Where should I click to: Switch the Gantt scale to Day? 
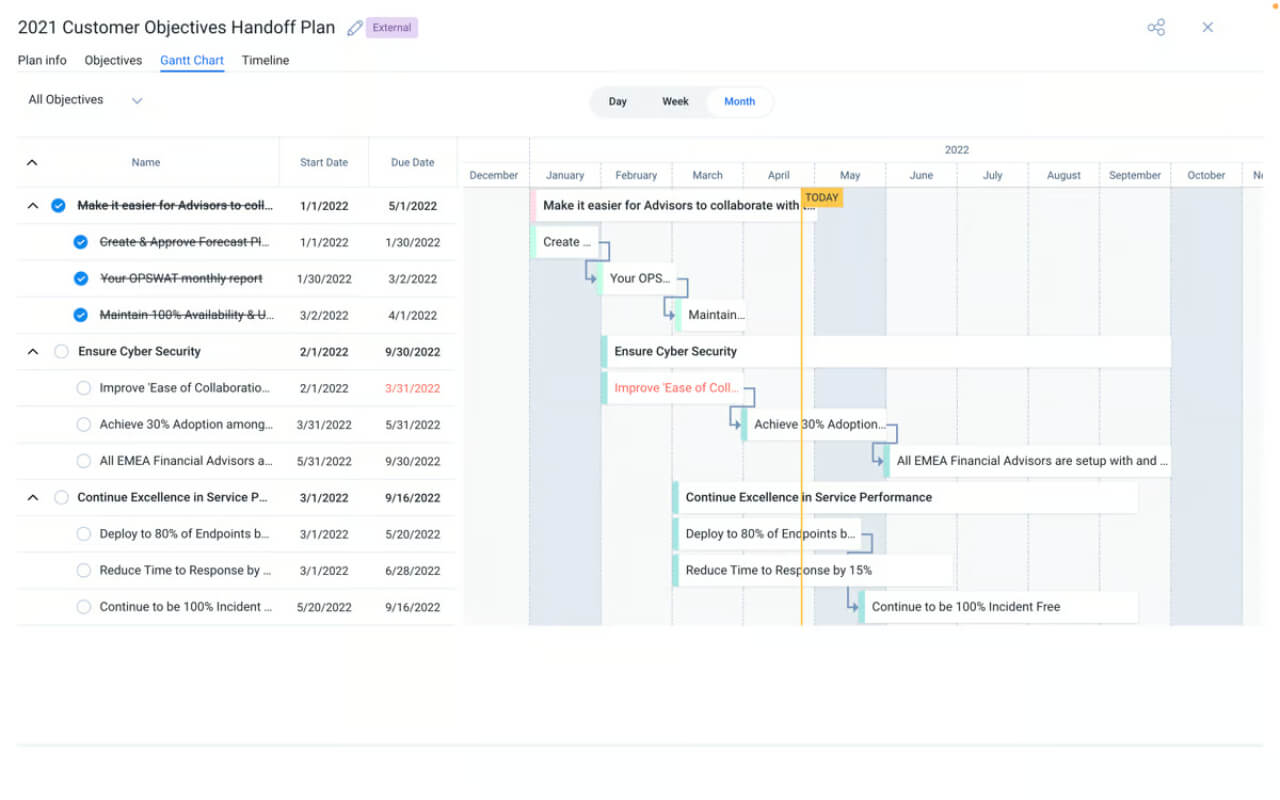click(618, 101)
